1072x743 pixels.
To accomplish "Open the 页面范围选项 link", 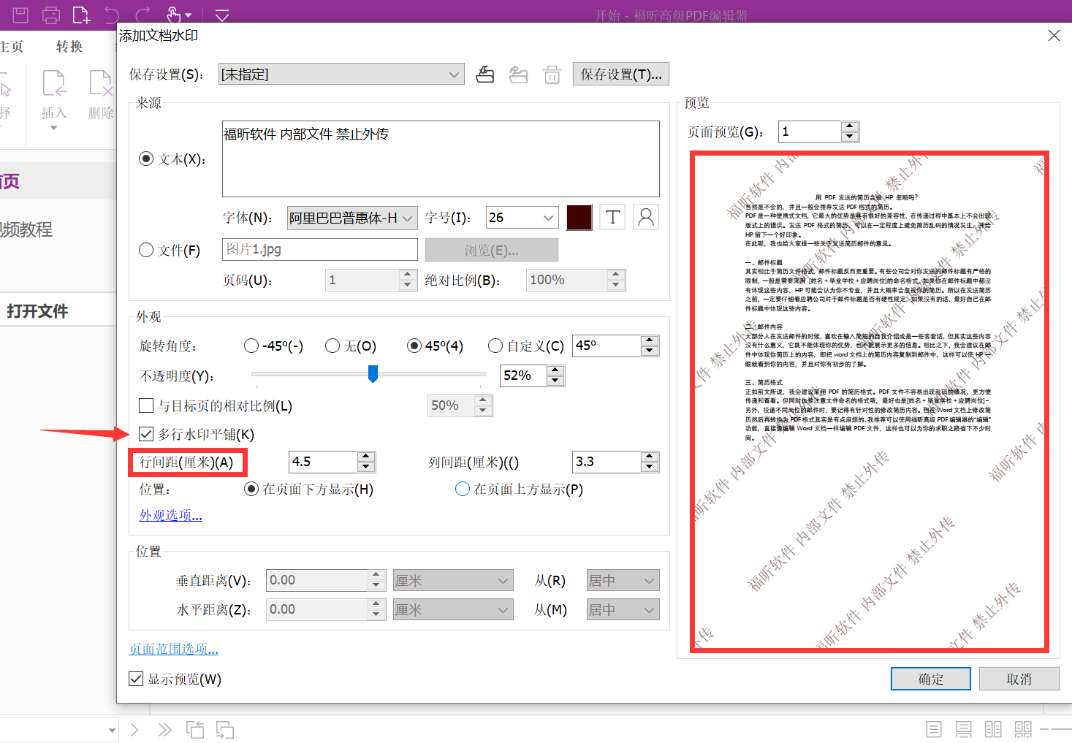I will pyautogui.click(x=174, y=649).
